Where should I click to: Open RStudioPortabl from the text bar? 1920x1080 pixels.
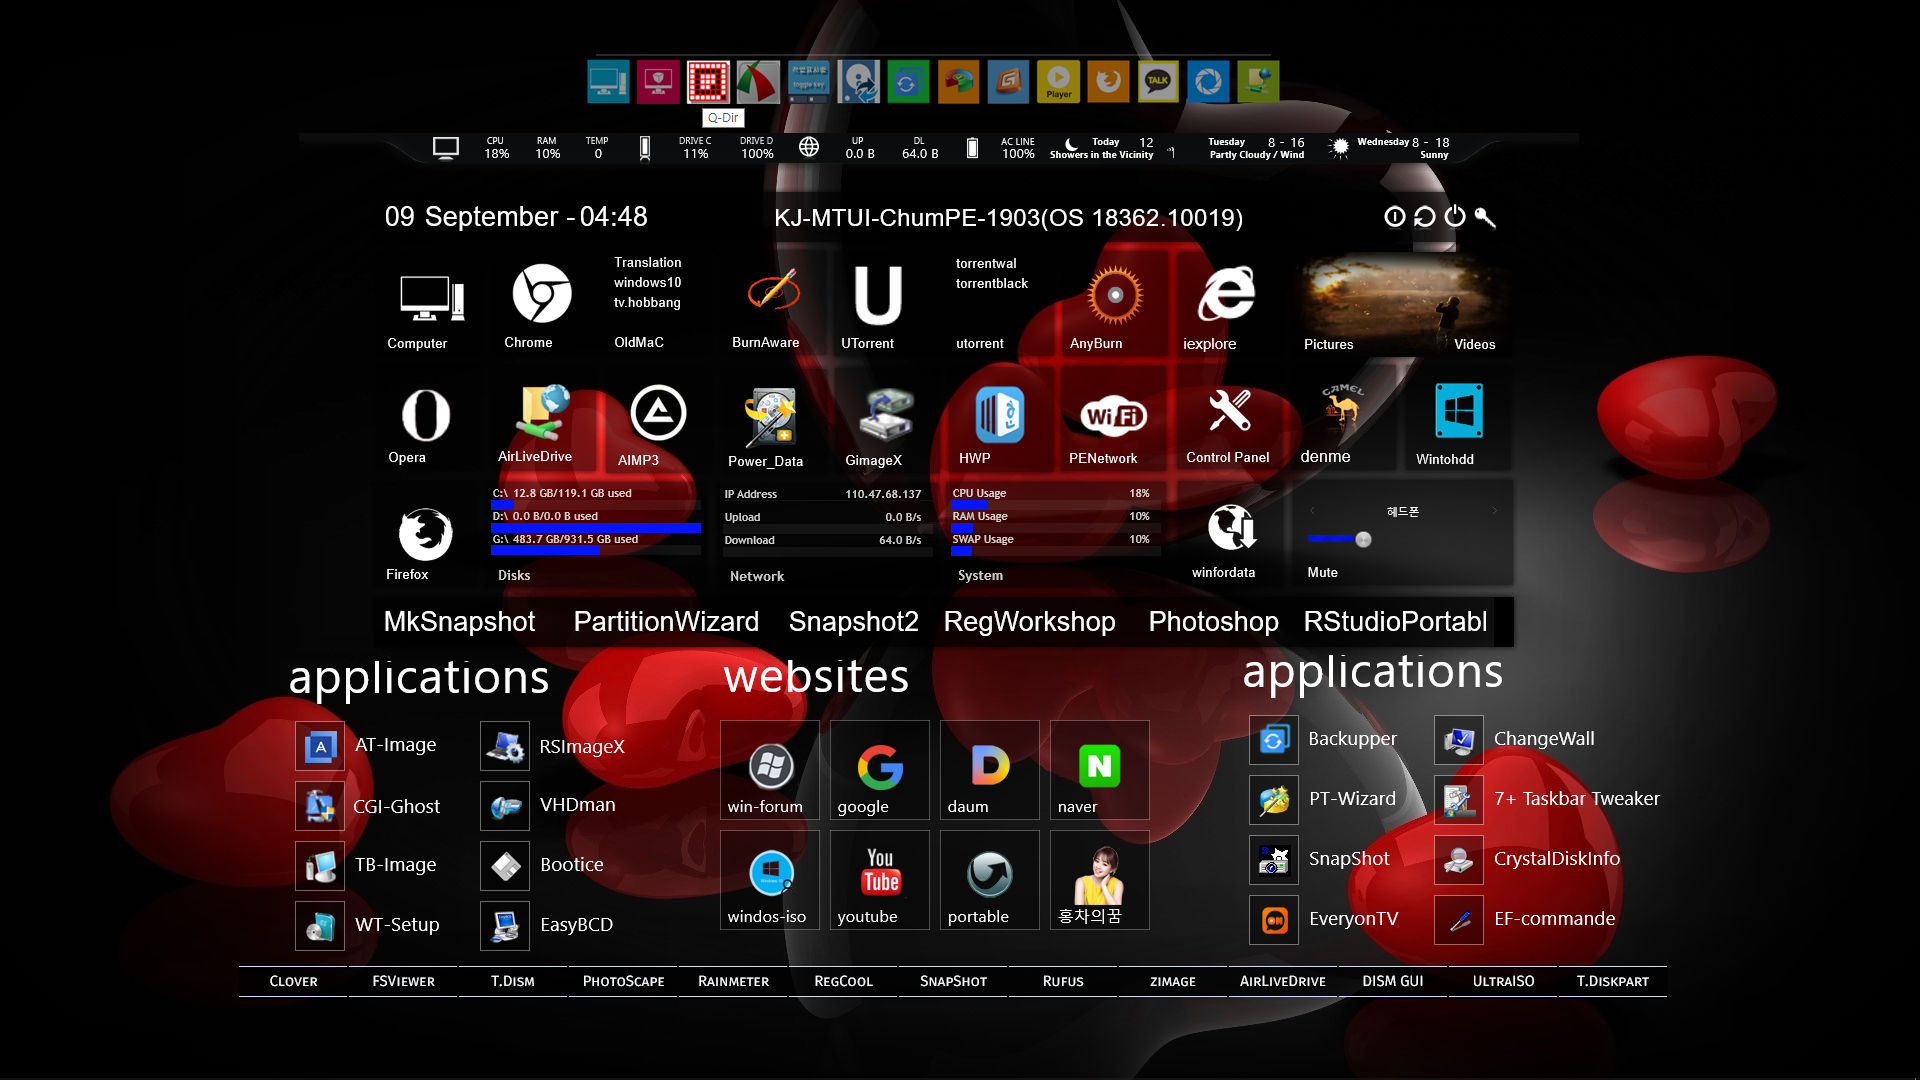pos(1395,621)
